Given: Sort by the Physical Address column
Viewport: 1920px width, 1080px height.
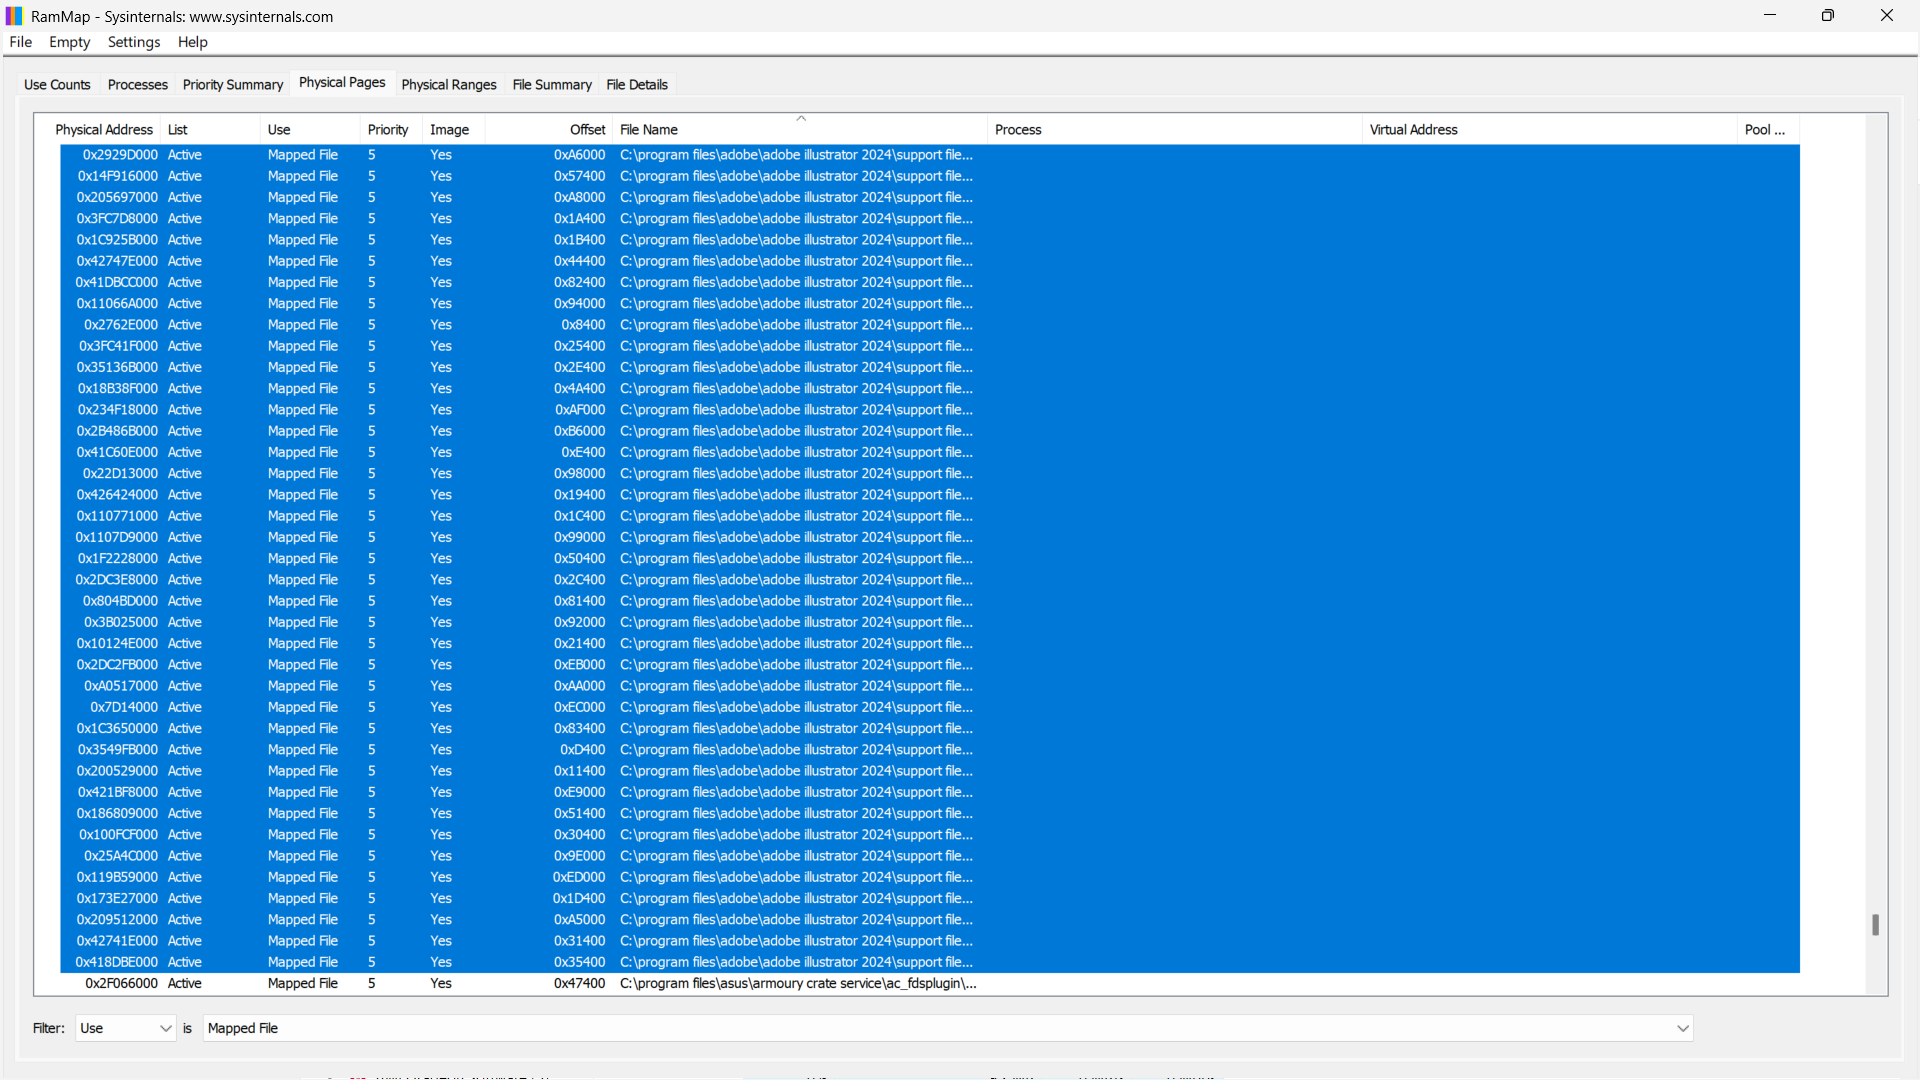Looking at the screenshot, I should 104,129.
